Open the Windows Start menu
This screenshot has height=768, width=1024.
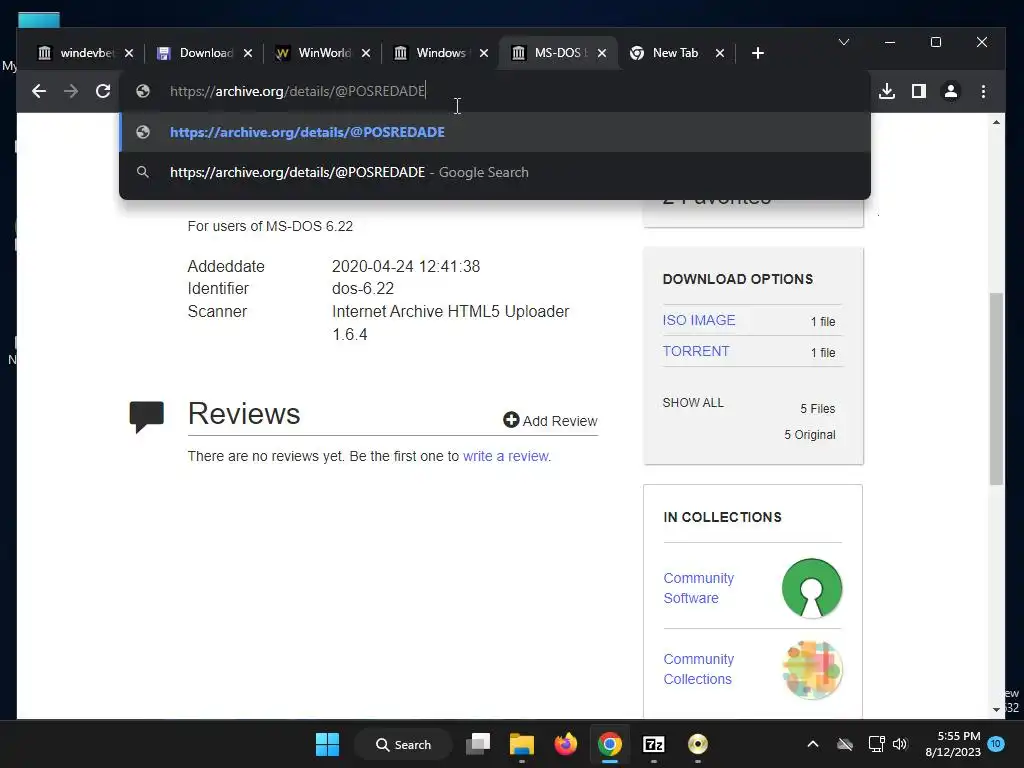point(327,744)
